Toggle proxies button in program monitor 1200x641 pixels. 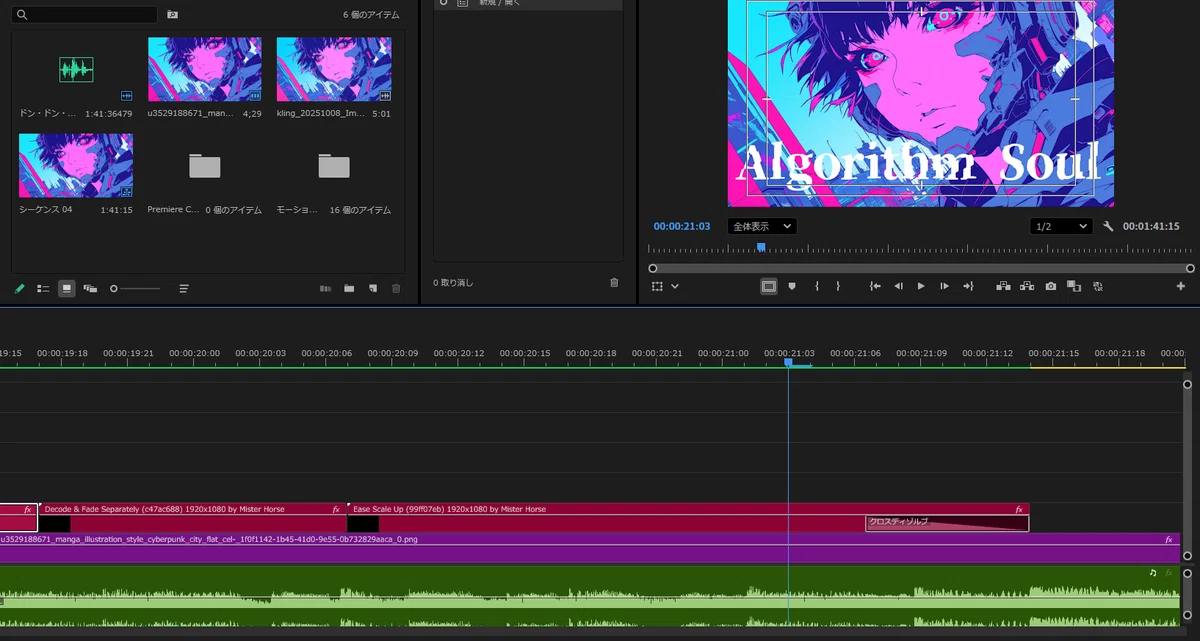(x=1098, y=286)
